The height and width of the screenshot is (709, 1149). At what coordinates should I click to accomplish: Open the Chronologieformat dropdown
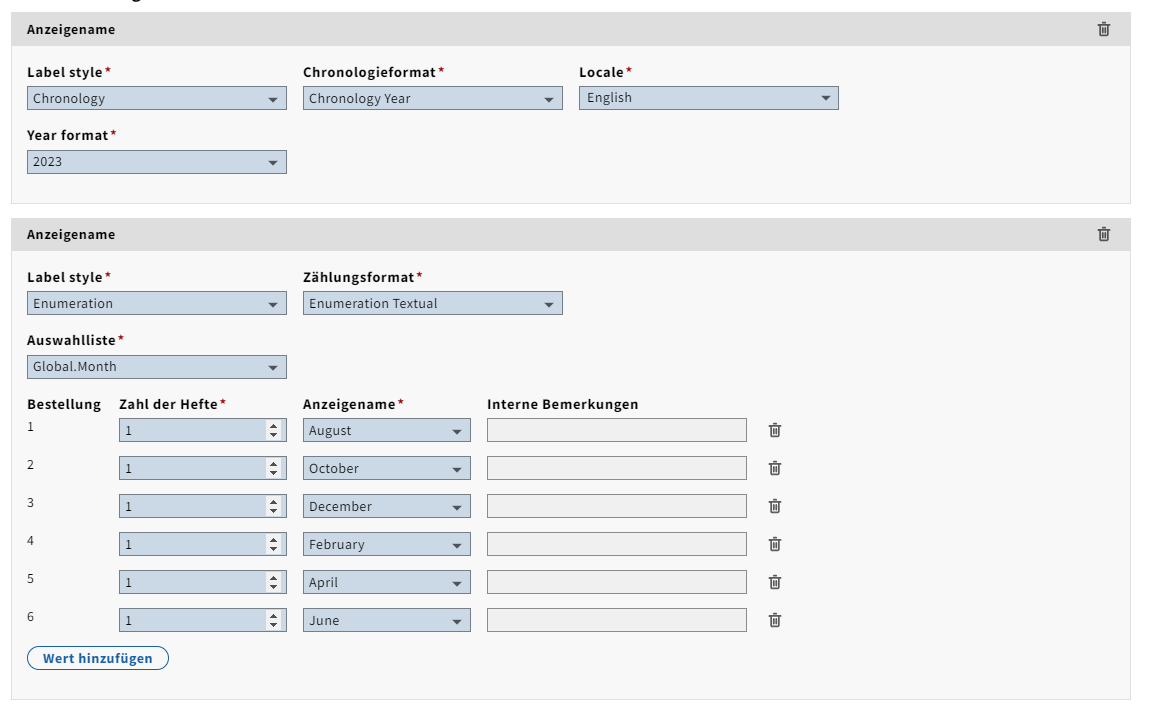[x=432, y=98]
